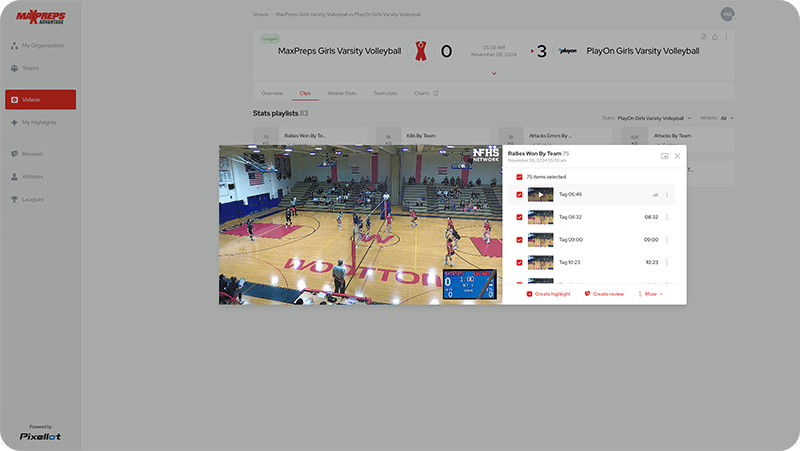Open options menu for Tag 08:32

point(667,217)
